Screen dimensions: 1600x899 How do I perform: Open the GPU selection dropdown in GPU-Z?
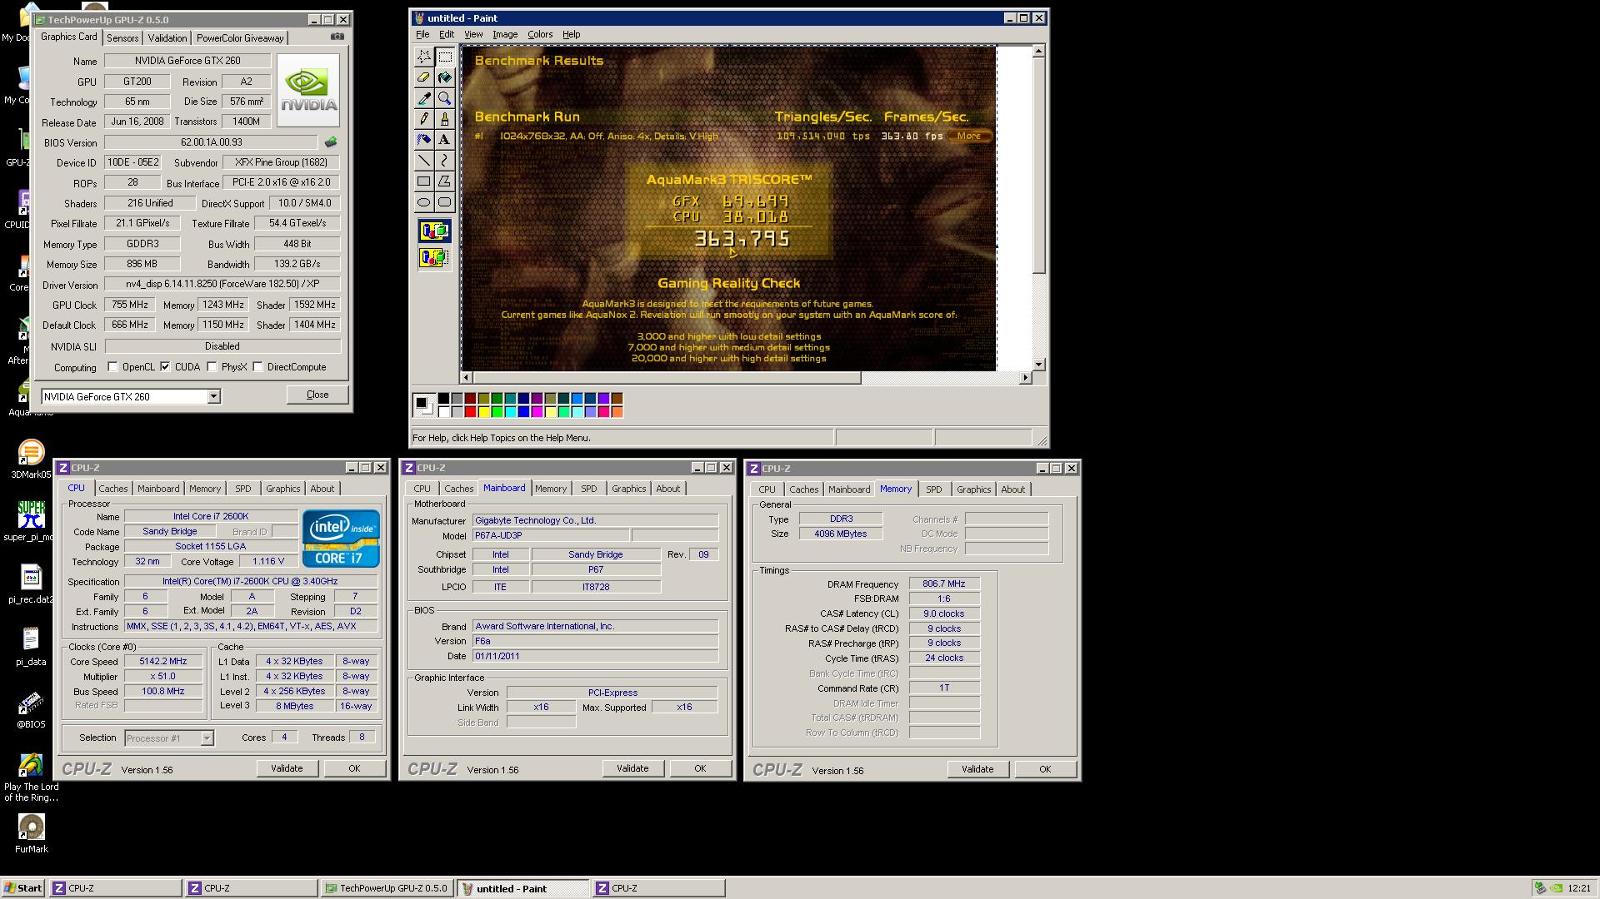coord(213,397)
